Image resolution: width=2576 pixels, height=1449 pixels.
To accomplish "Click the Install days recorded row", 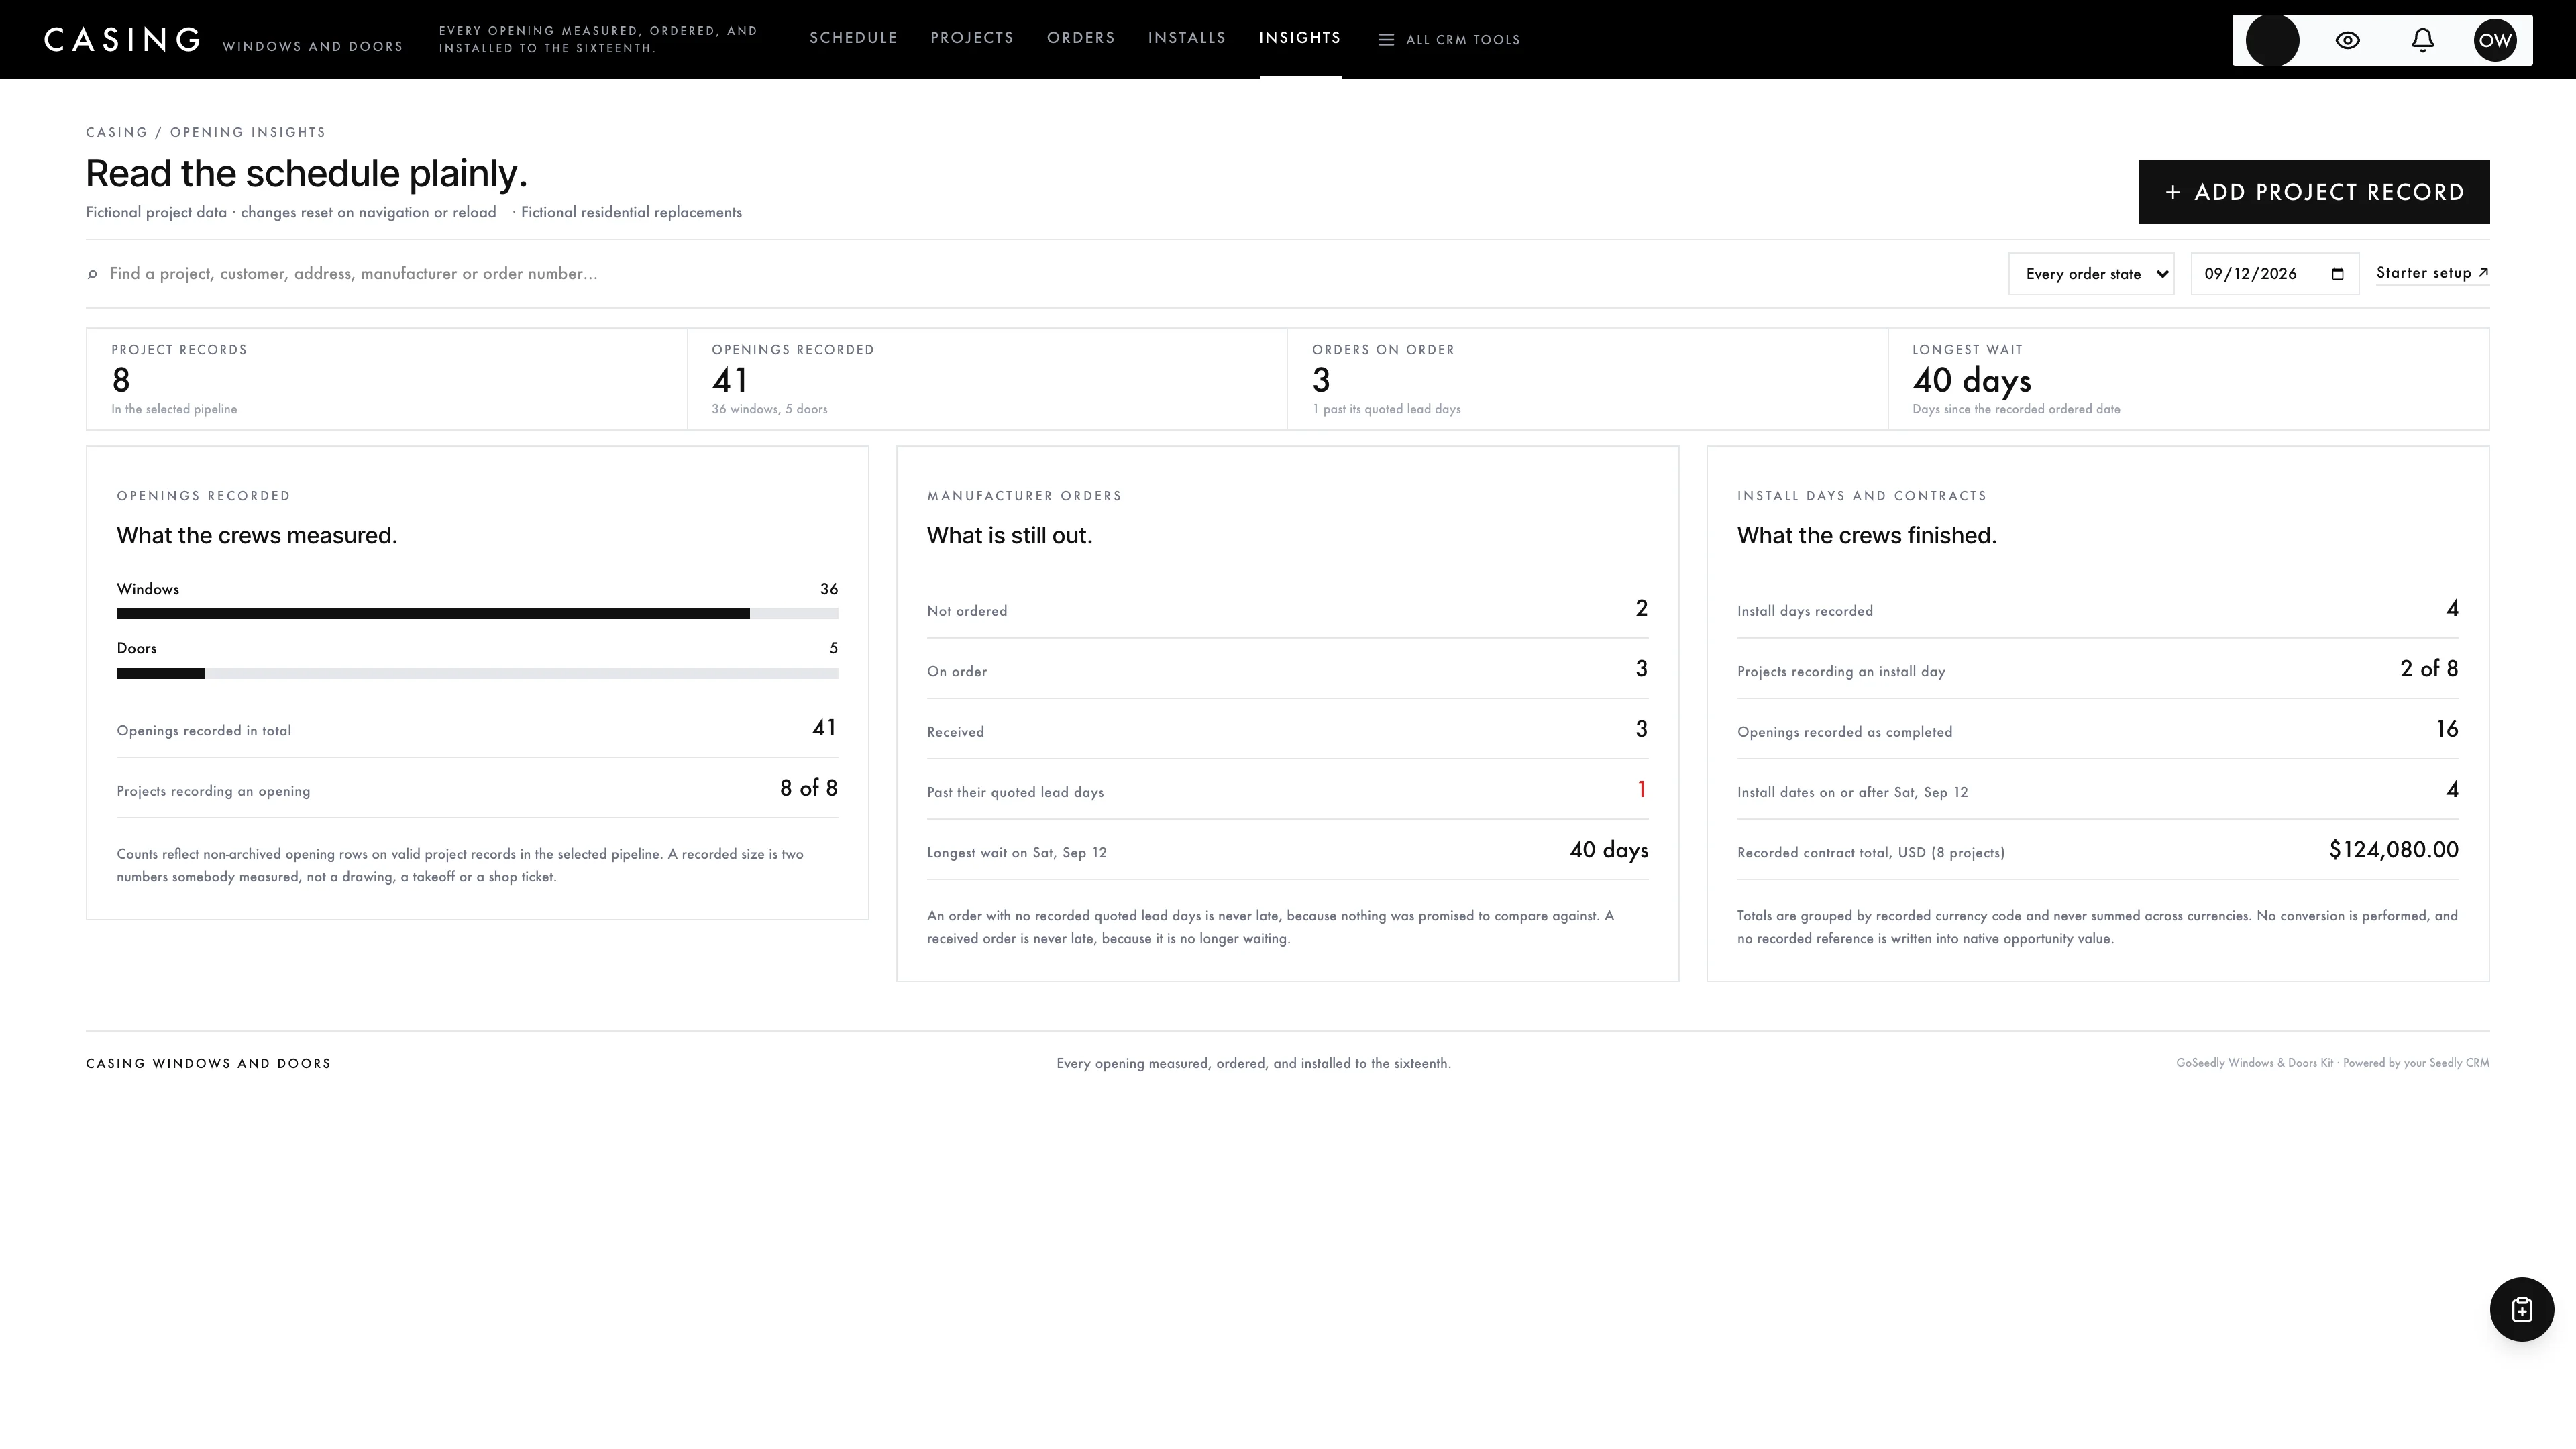I will click(2097, 609).
